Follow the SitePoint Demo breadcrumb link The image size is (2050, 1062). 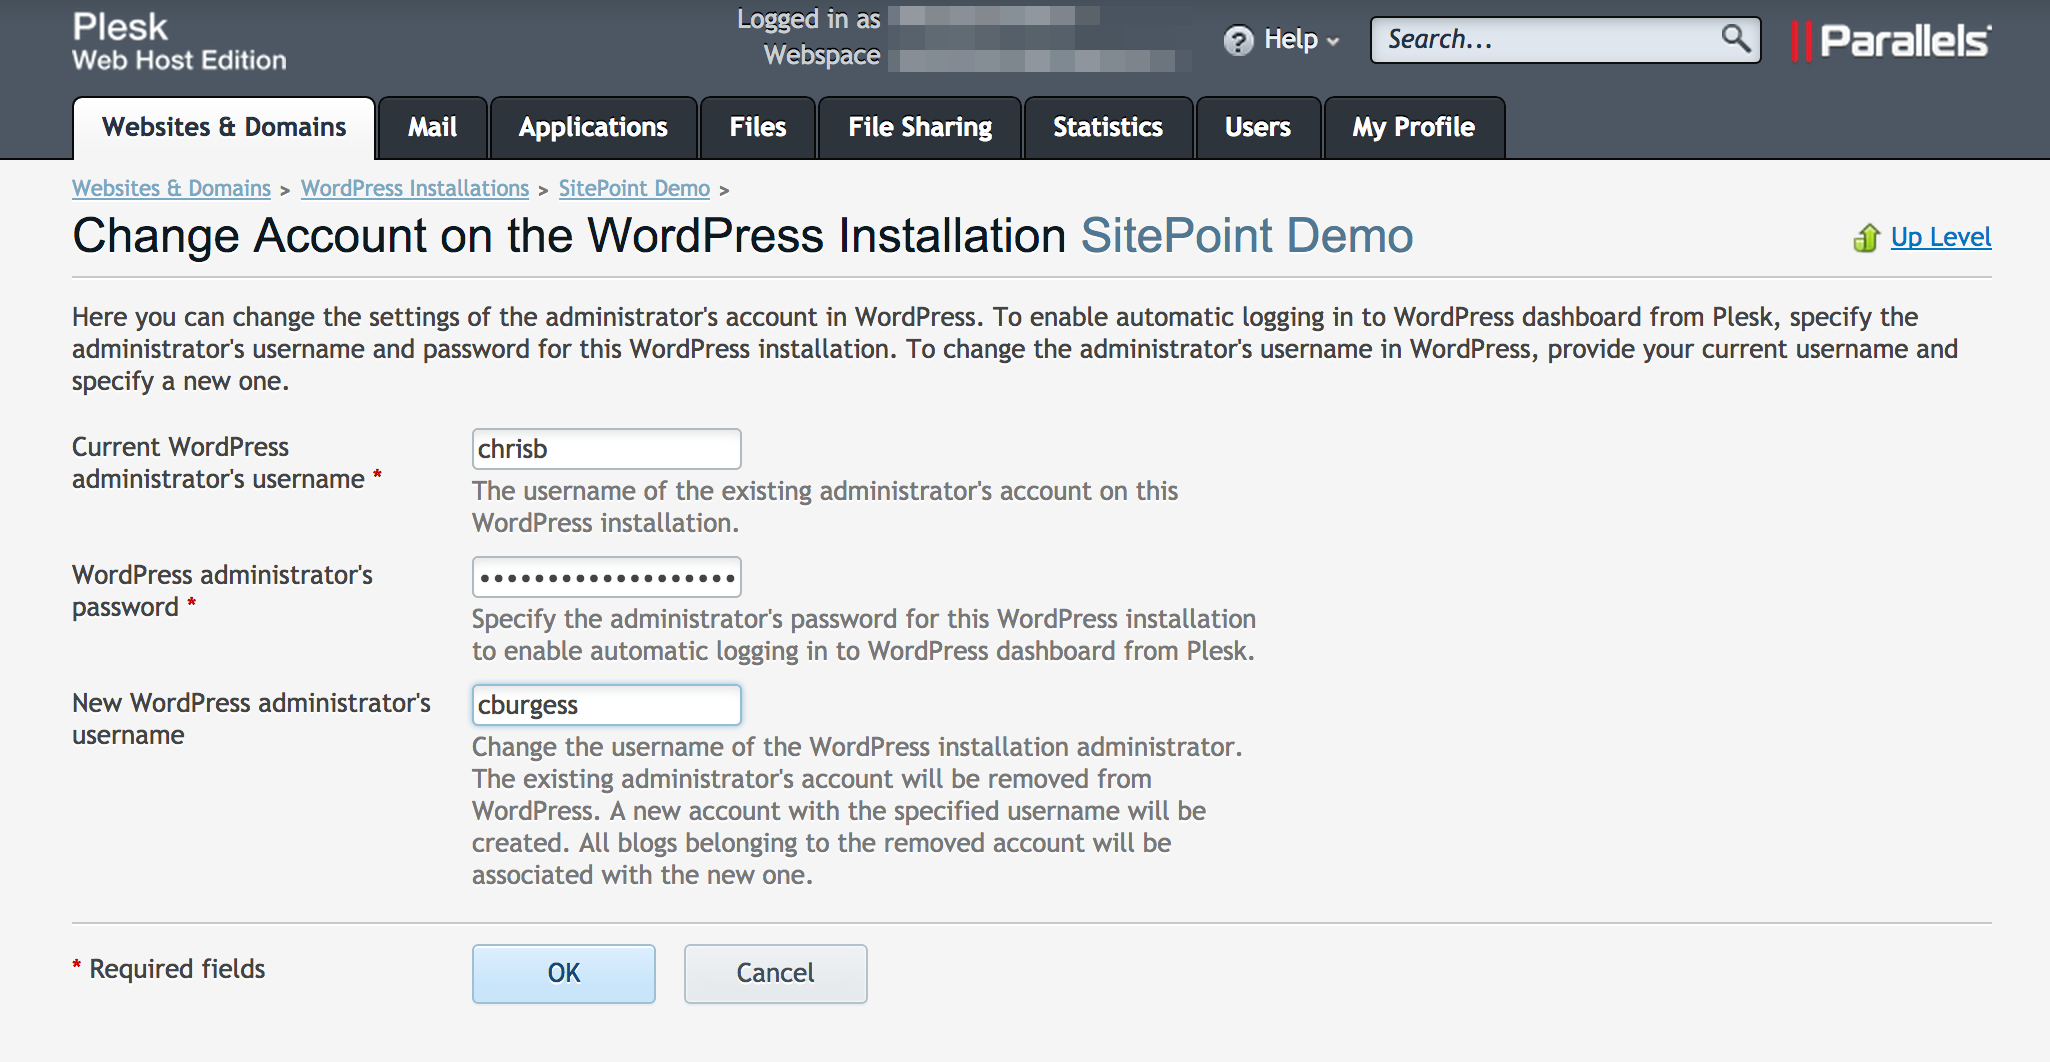[634, 188]
